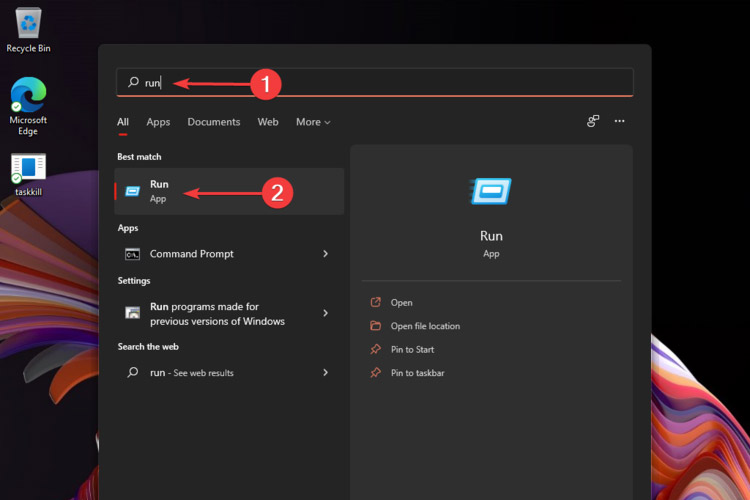Click the three-dot more options icon

tap(619, 121)
